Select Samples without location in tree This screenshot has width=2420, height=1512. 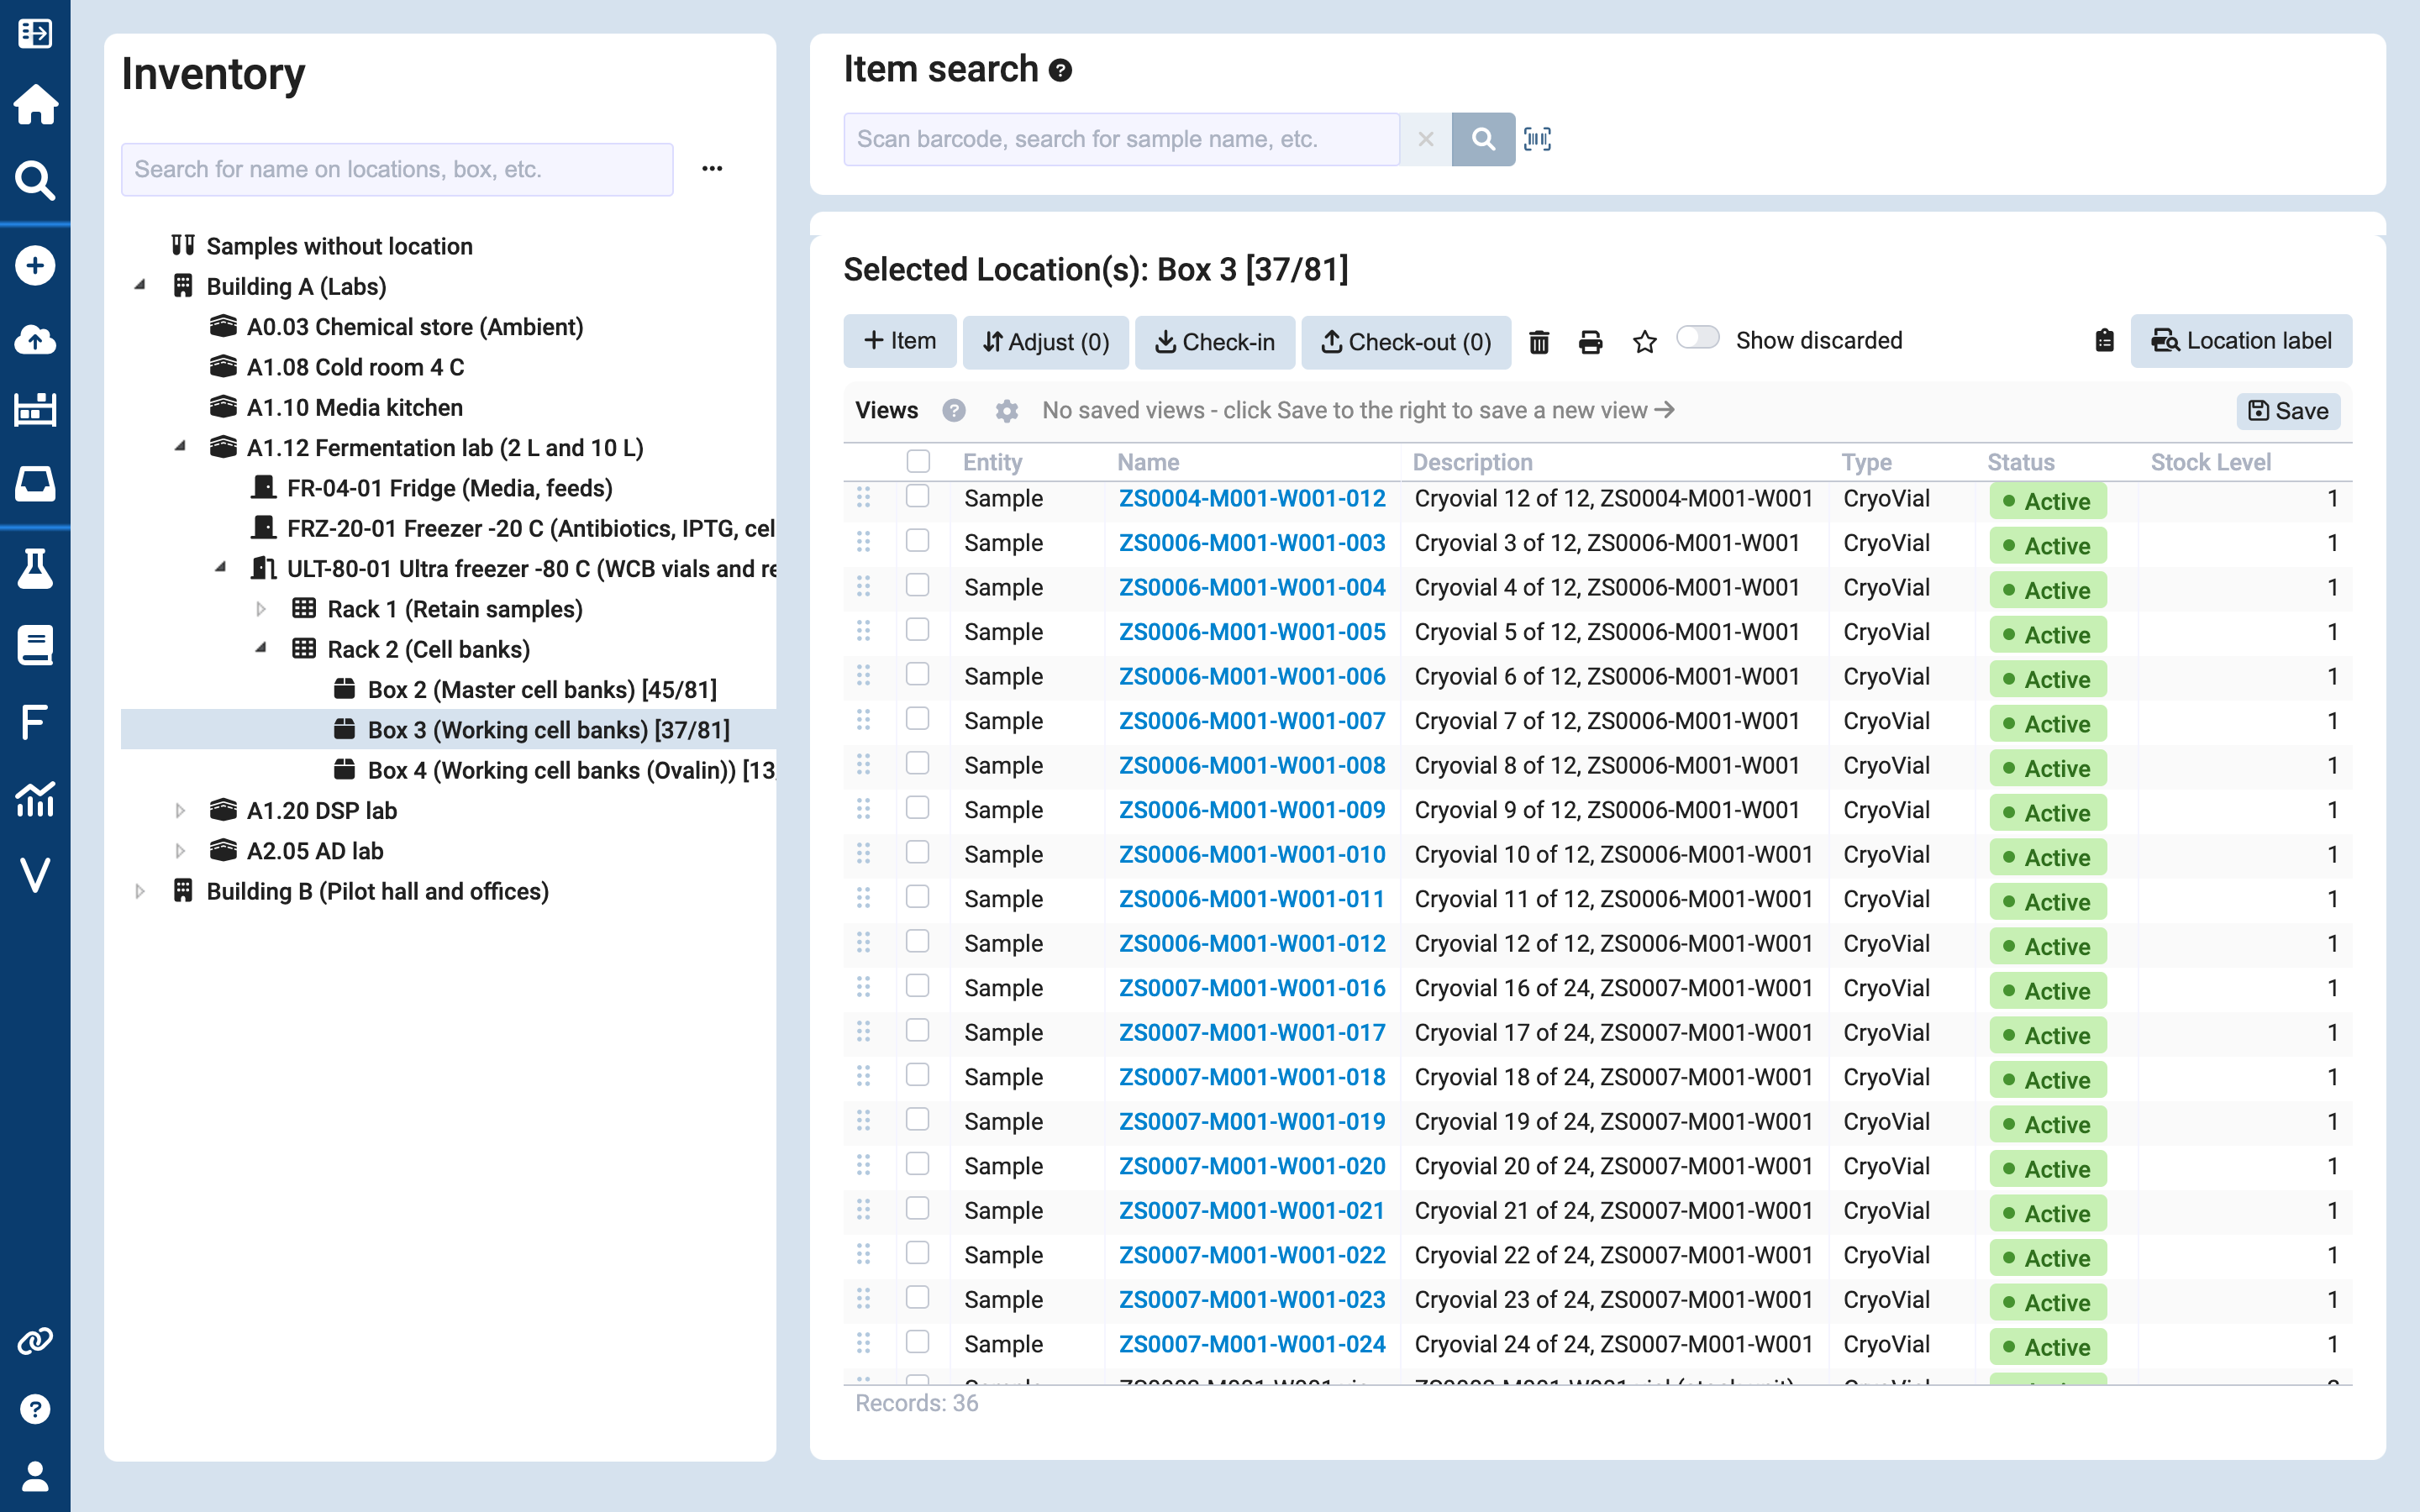339,246
